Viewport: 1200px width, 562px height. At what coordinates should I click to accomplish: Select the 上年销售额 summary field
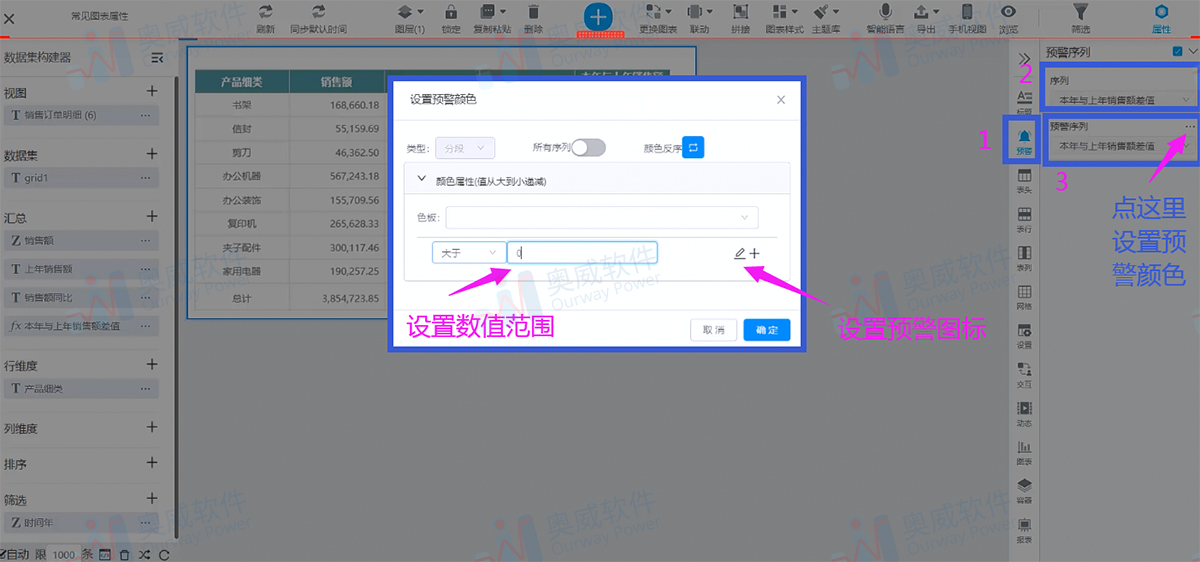(x=82, y=269)
